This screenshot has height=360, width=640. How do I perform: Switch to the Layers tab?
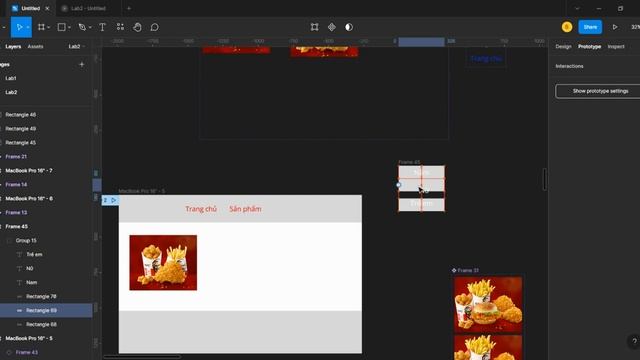click(13, 47)
